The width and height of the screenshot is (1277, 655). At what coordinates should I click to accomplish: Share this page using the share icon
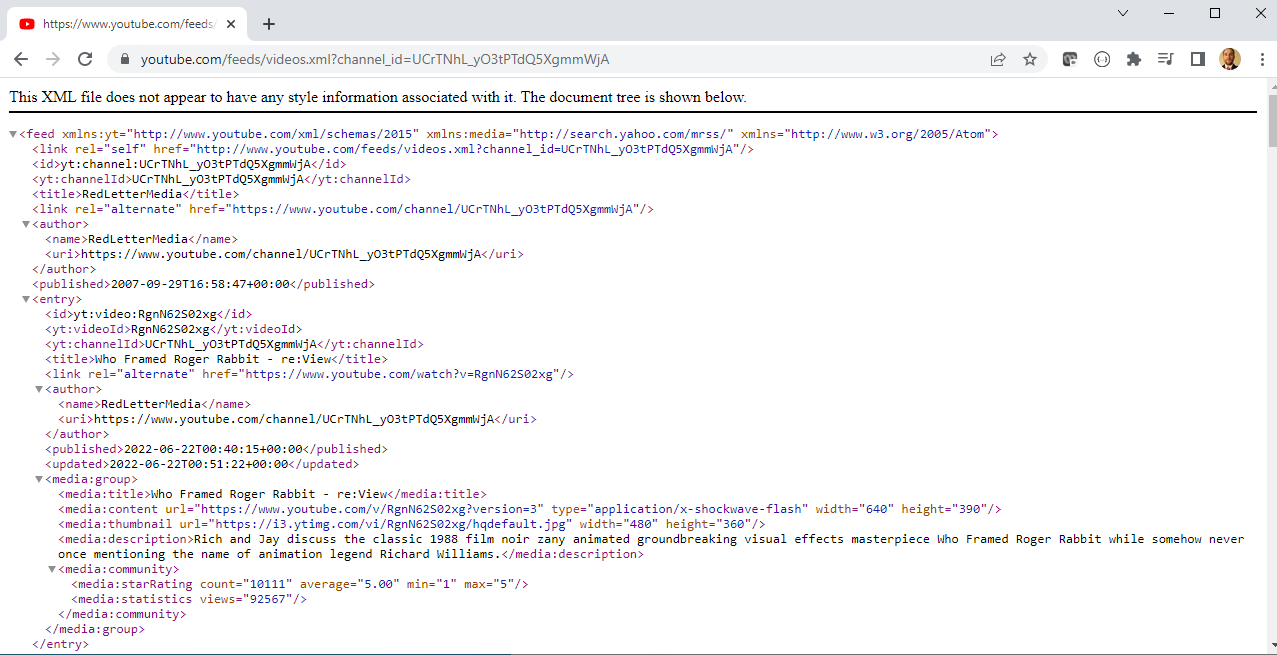pyautogui.click(x=998, y=59)
